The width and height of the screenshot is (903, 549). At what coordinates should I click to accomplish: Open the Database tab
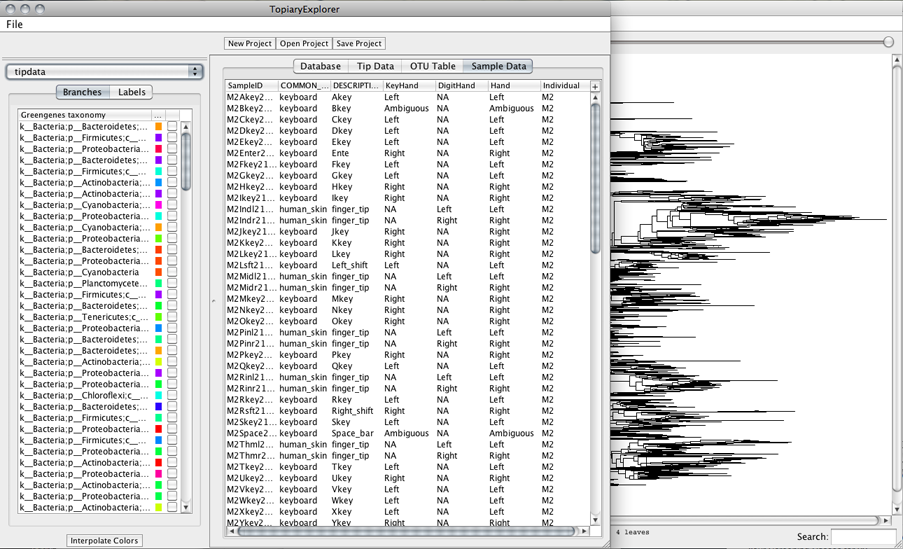click(320, 66)
